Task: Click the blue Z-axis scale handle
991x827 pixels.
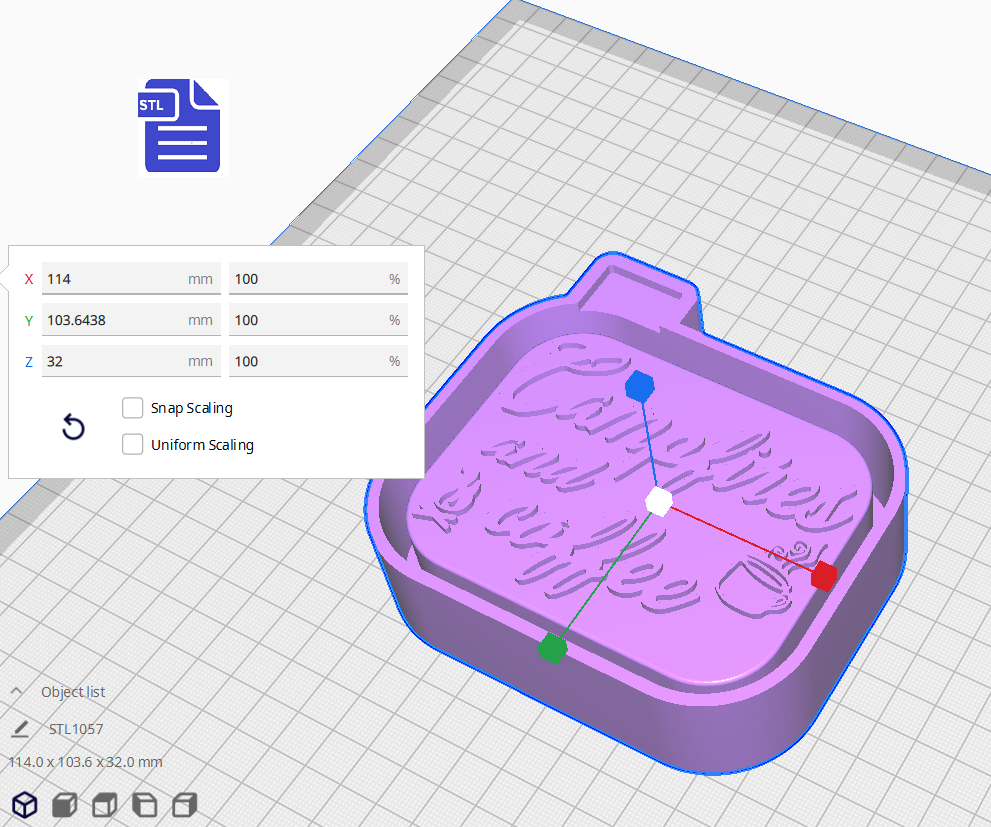Action: click(638, 386)
